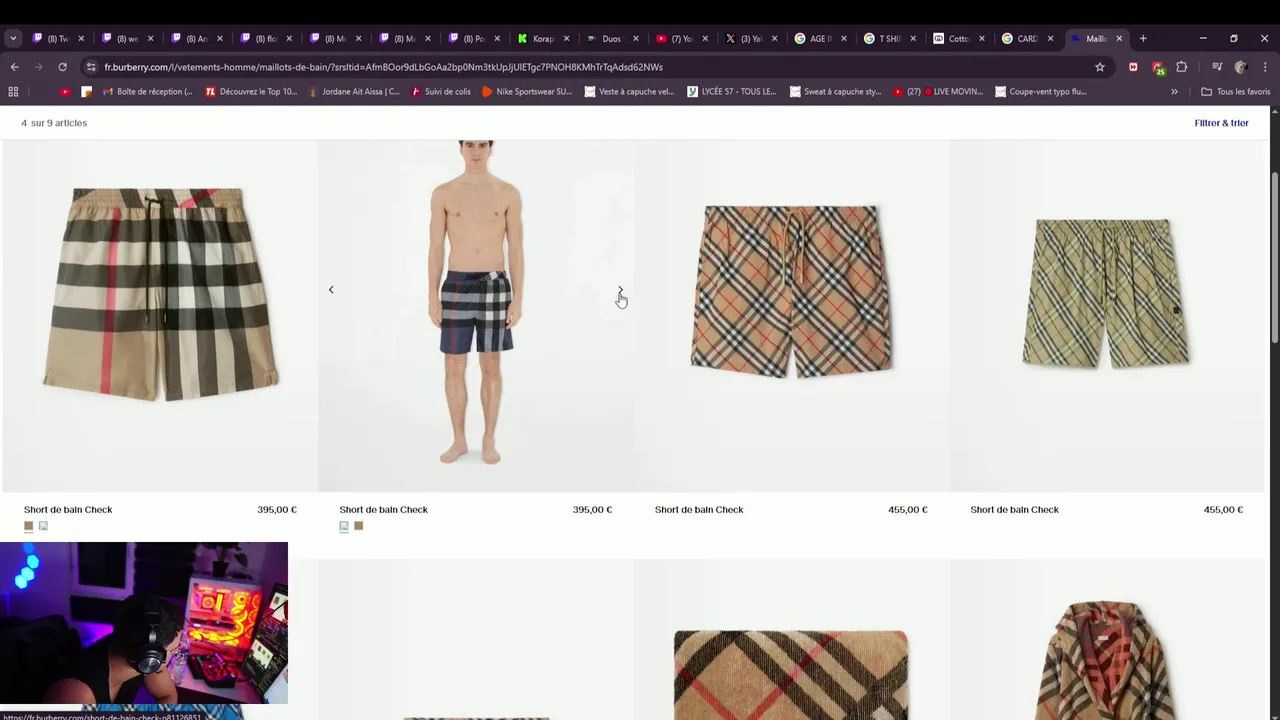The image size is (1280, 720).
Task: Close the Duos tab
Action: tap(635, 39)
